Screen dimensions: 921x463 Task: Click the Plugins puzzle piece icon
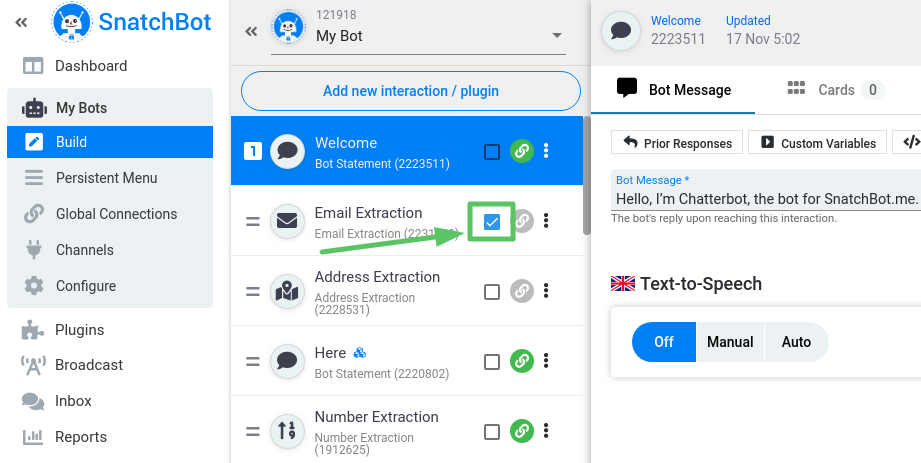coord(32,330)
